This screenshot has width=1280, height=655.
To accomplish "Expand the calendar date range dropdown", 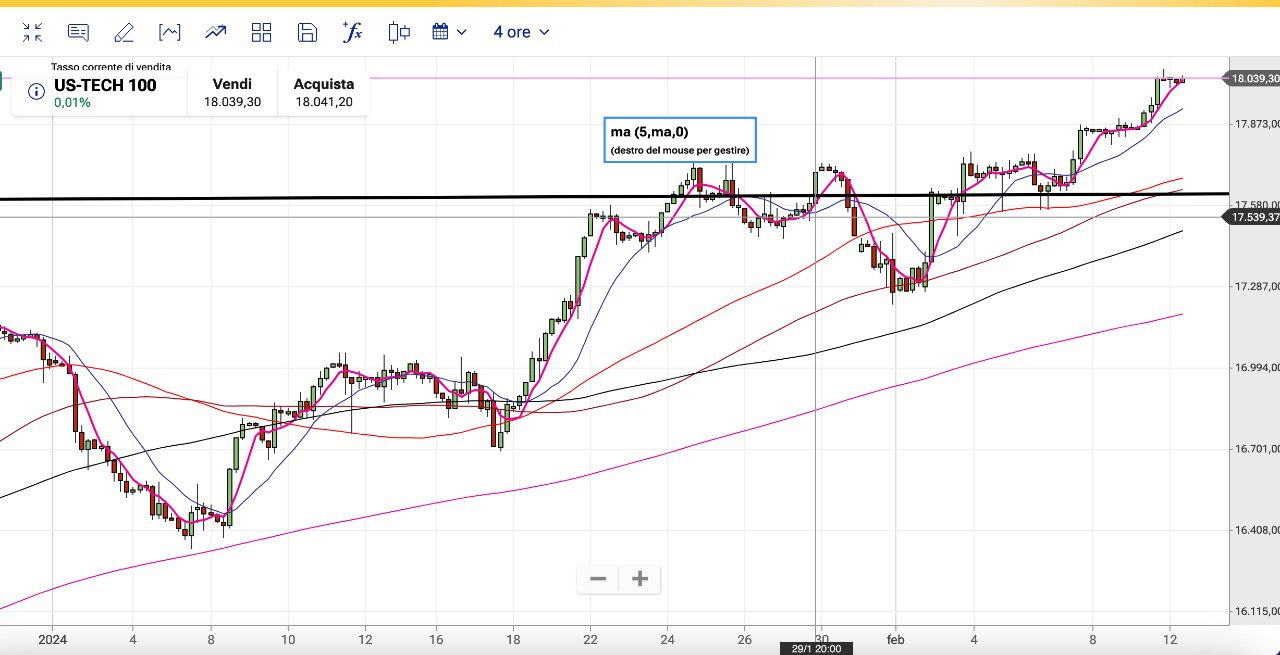I will (449, 32).
